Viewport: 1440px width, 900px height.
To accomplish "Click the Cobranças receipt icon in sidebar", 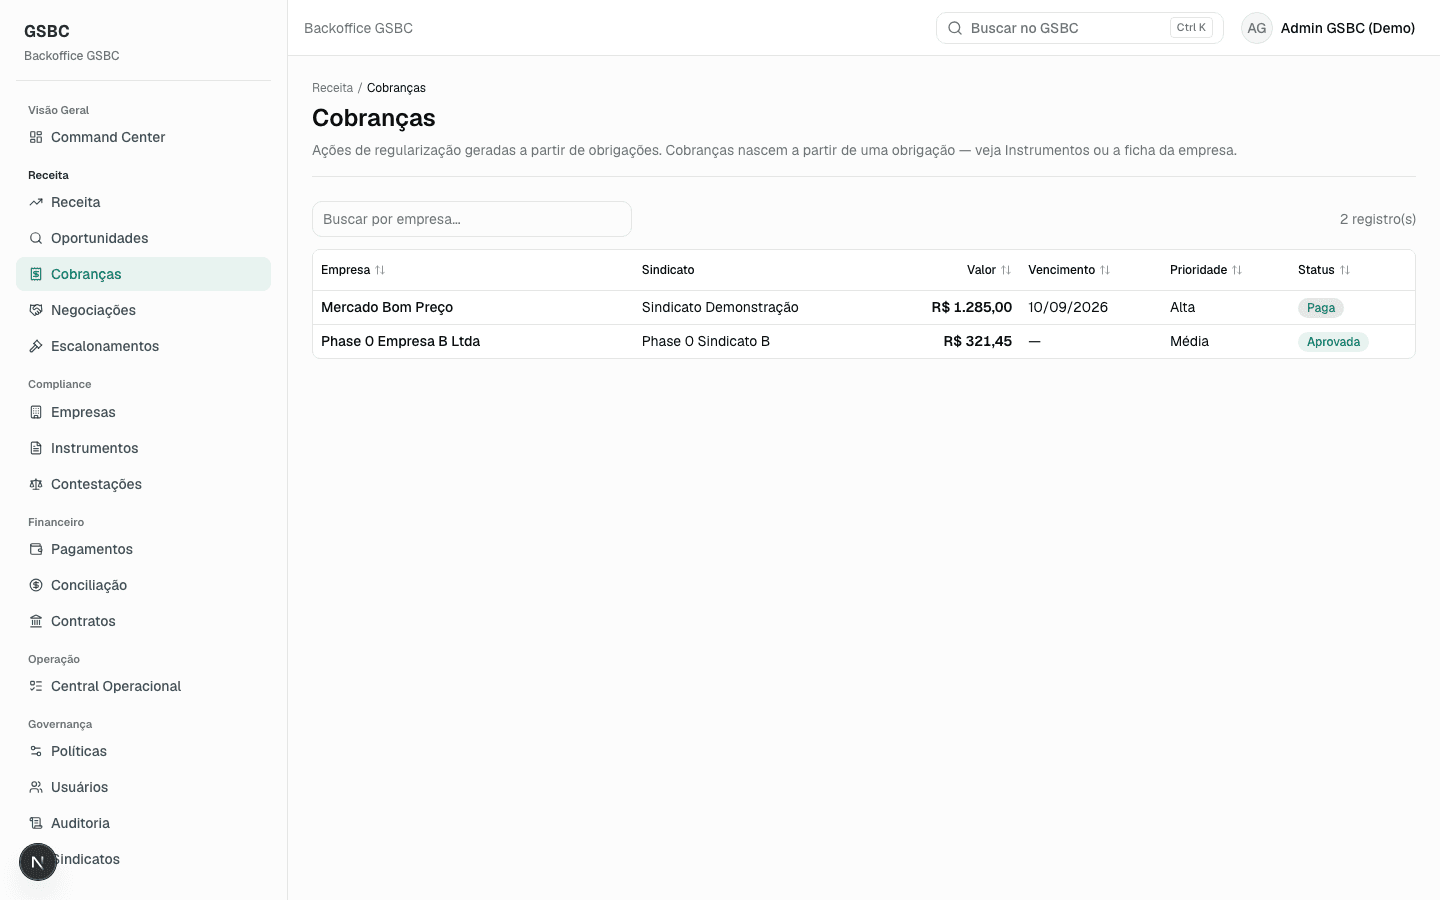I will (36, 274).
